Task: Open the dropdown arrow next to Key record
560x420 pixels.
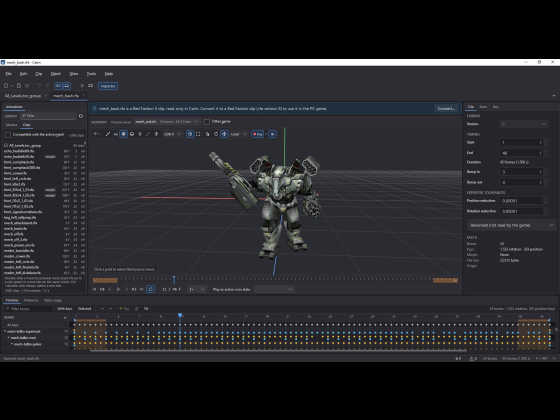Action: 266,134
